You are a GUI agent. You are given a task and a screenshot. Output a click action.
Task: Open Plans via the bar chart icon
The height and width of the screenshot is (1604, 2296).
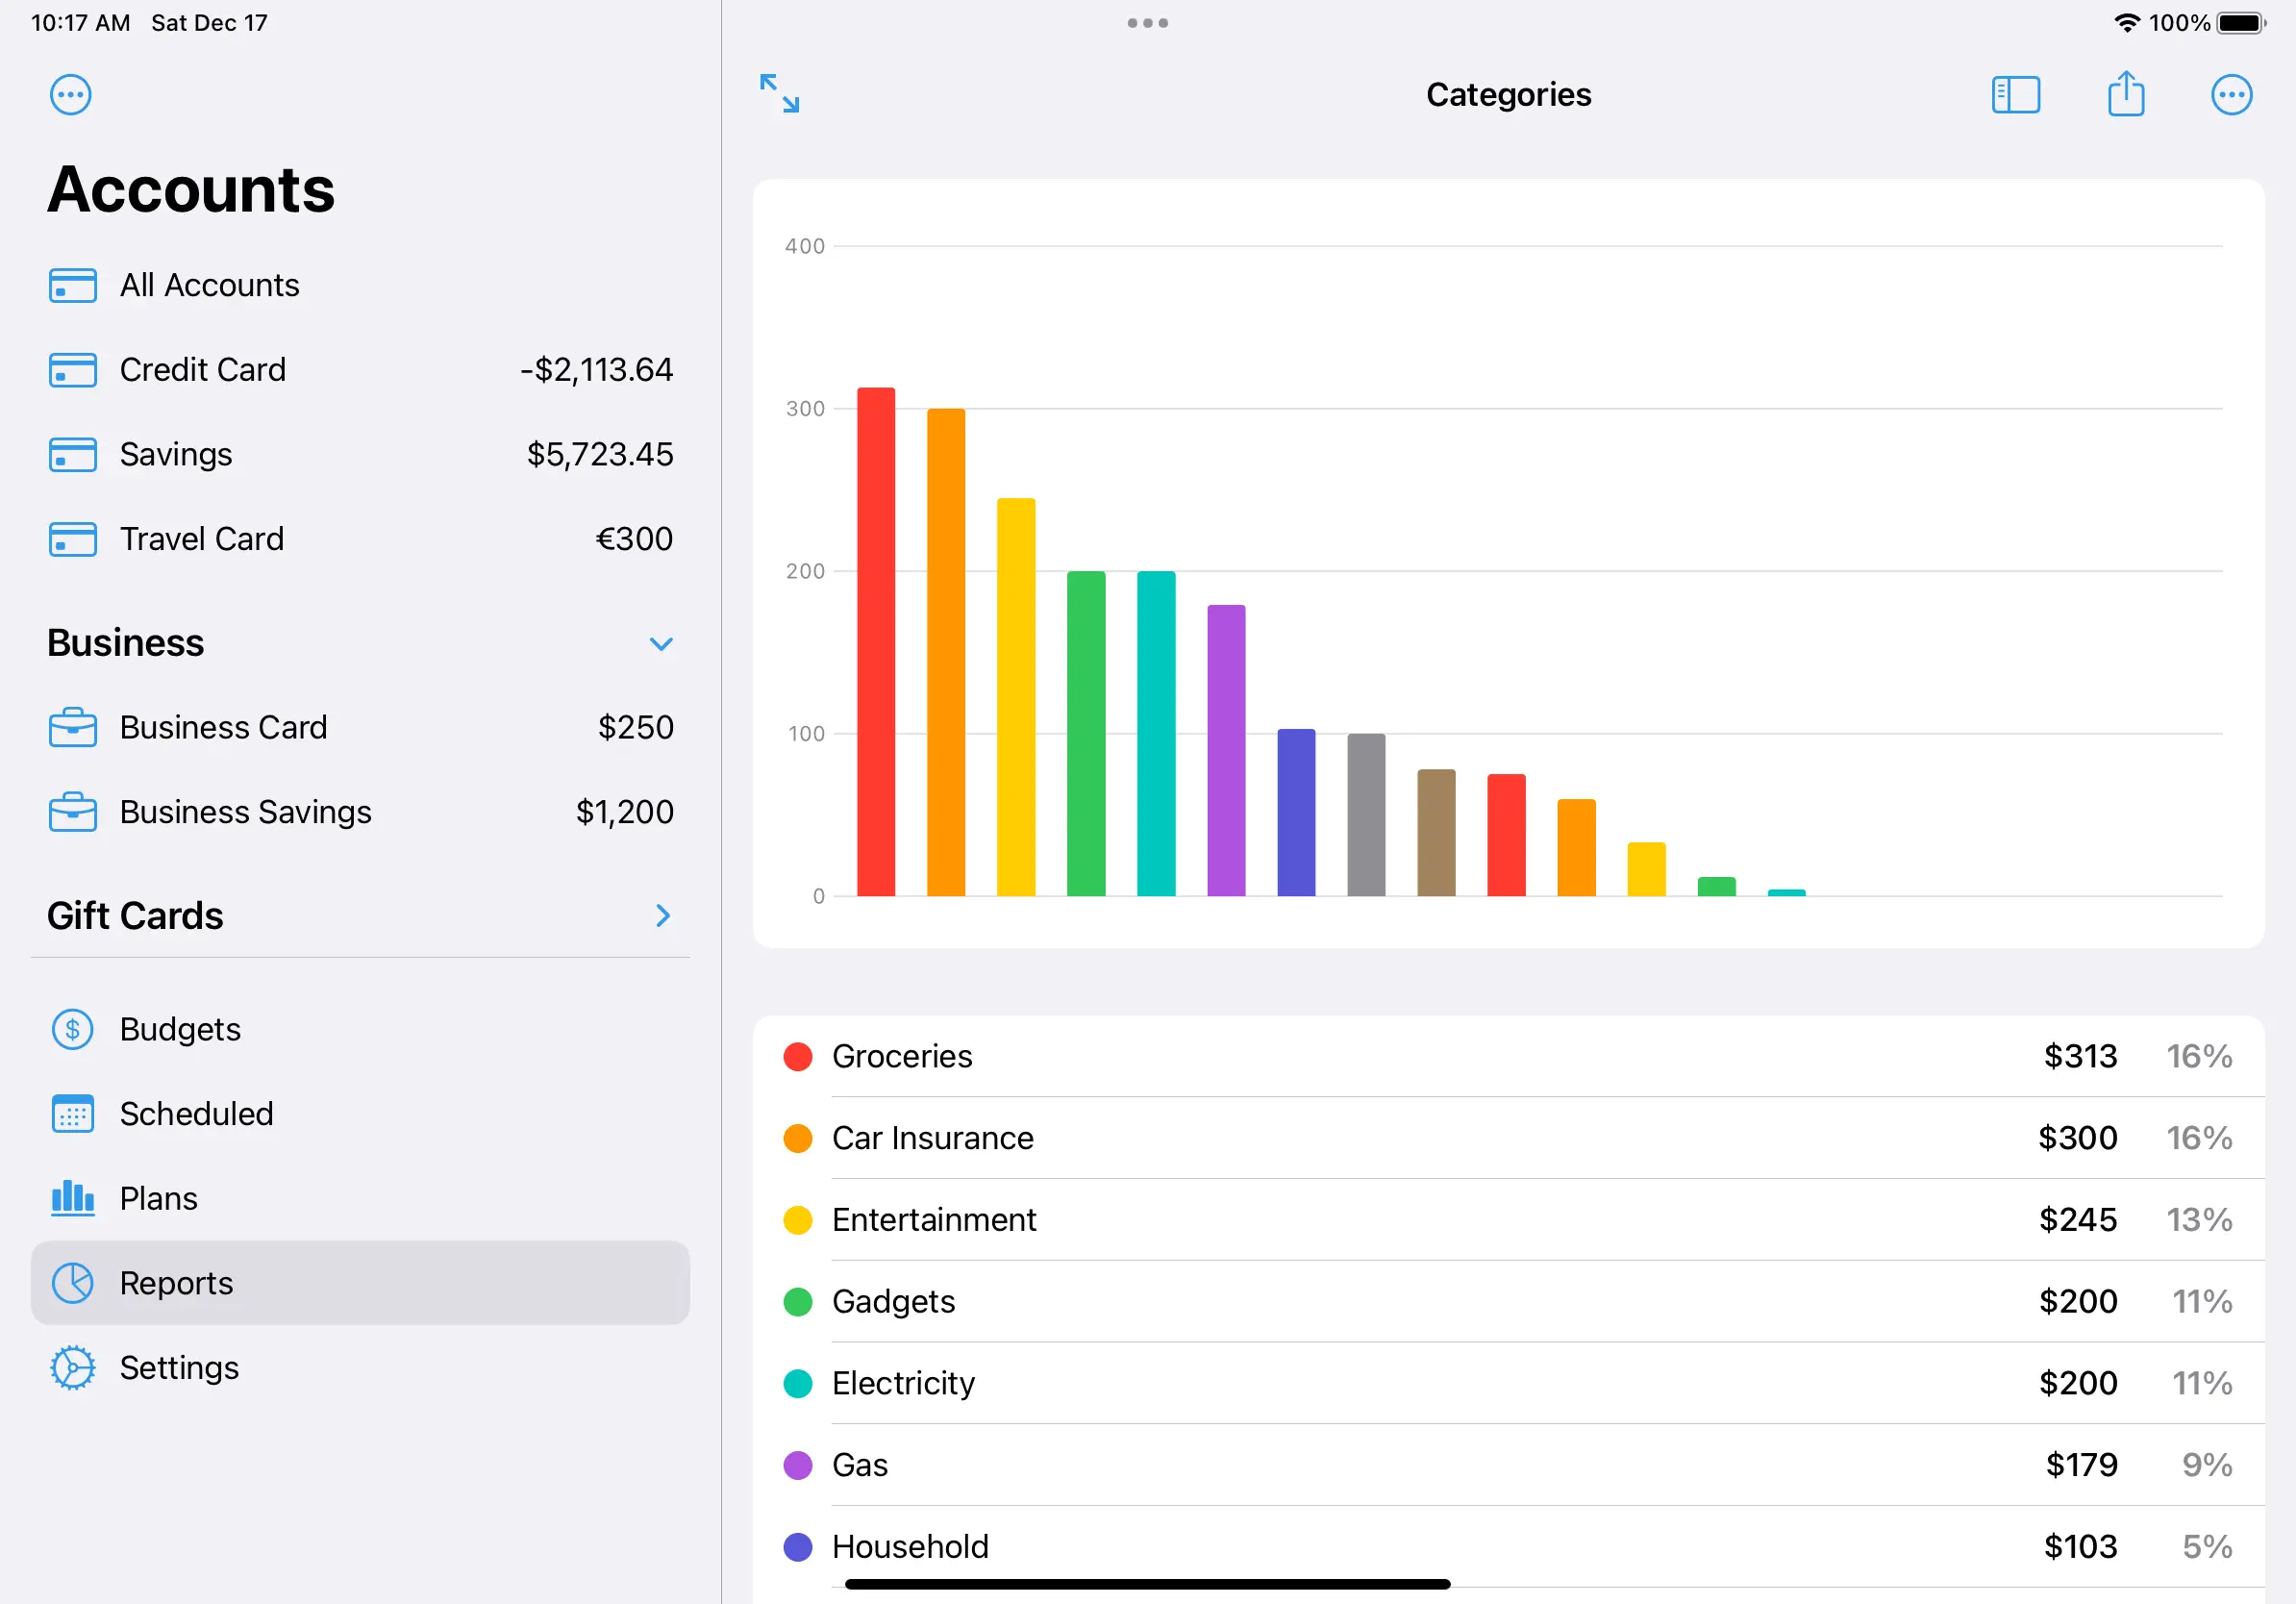click(72, 1197)
